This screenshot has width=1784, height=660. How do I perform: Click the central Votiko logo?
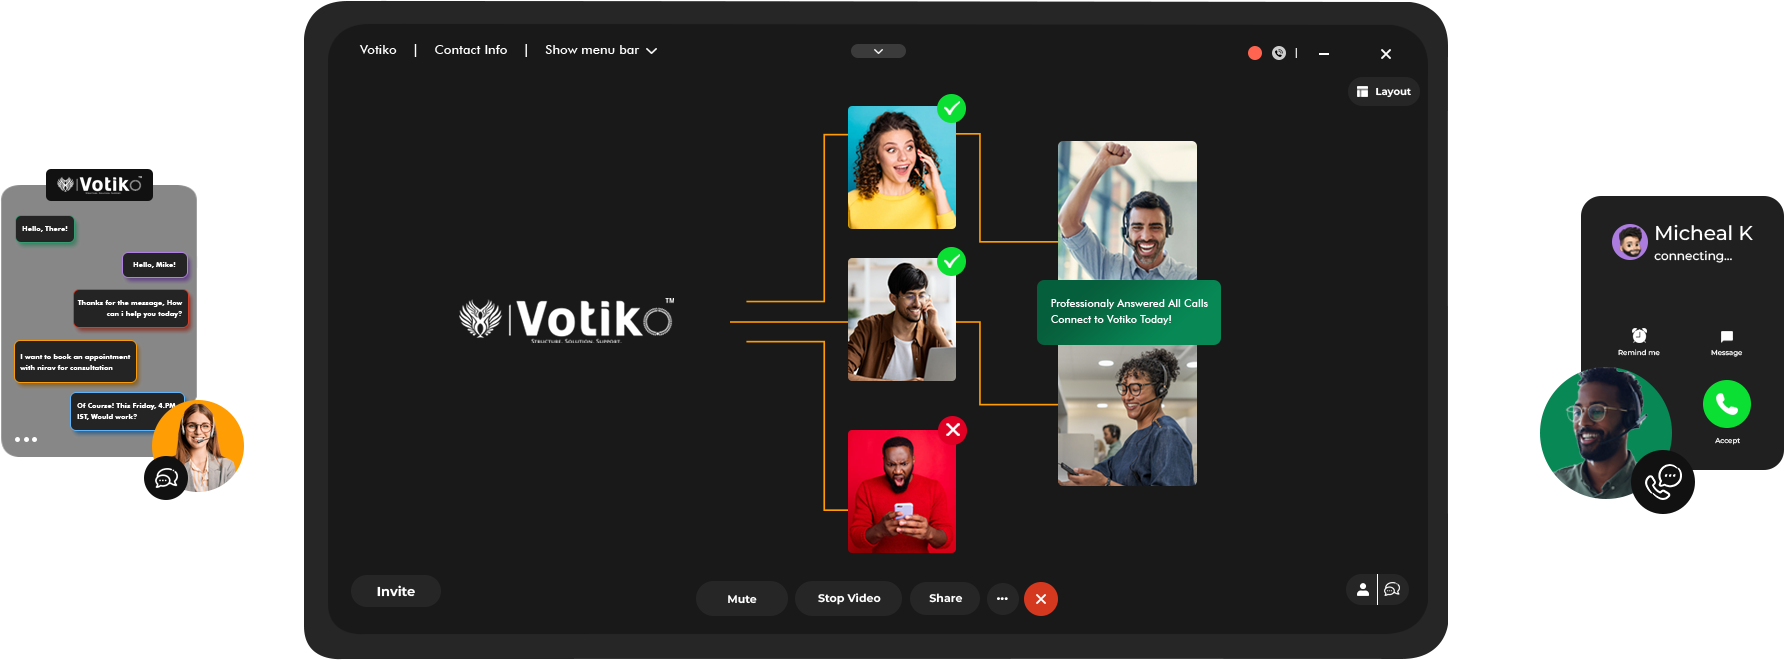pos(567,320)
